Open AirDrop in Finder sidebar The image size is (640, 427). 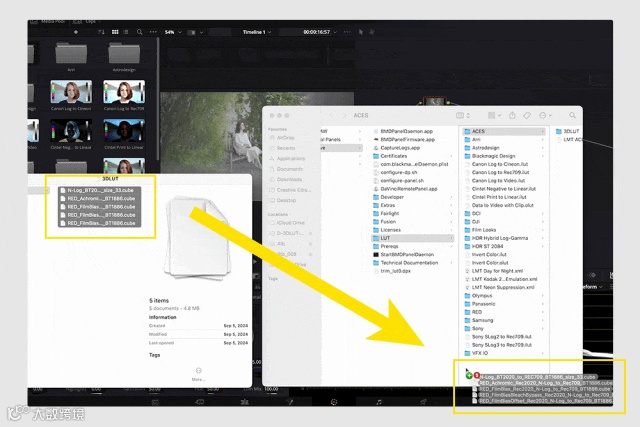coord(282,138)
